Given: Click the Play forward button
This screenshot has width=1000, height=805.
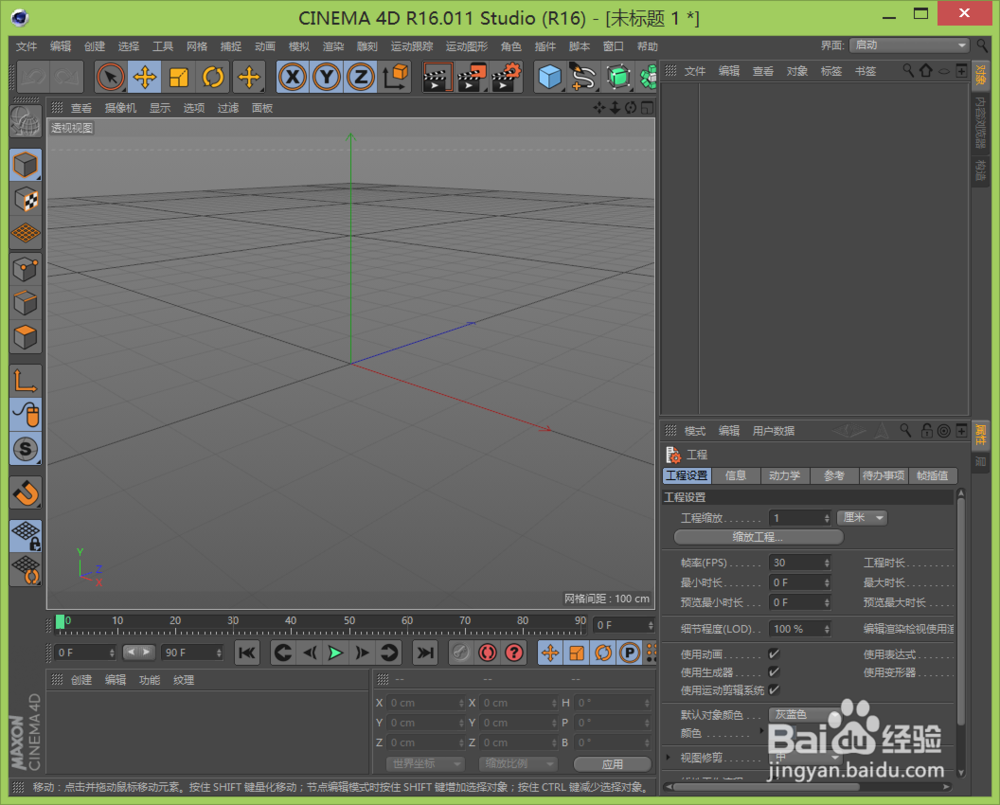Looking at the screenshot, I should (335, 653).
